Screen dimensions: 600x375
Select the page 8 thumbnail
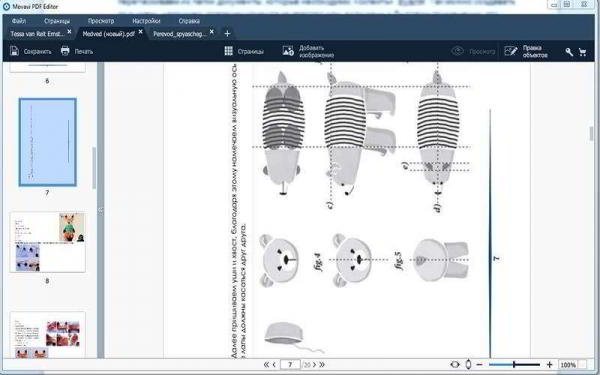click(x=47, y=242)
